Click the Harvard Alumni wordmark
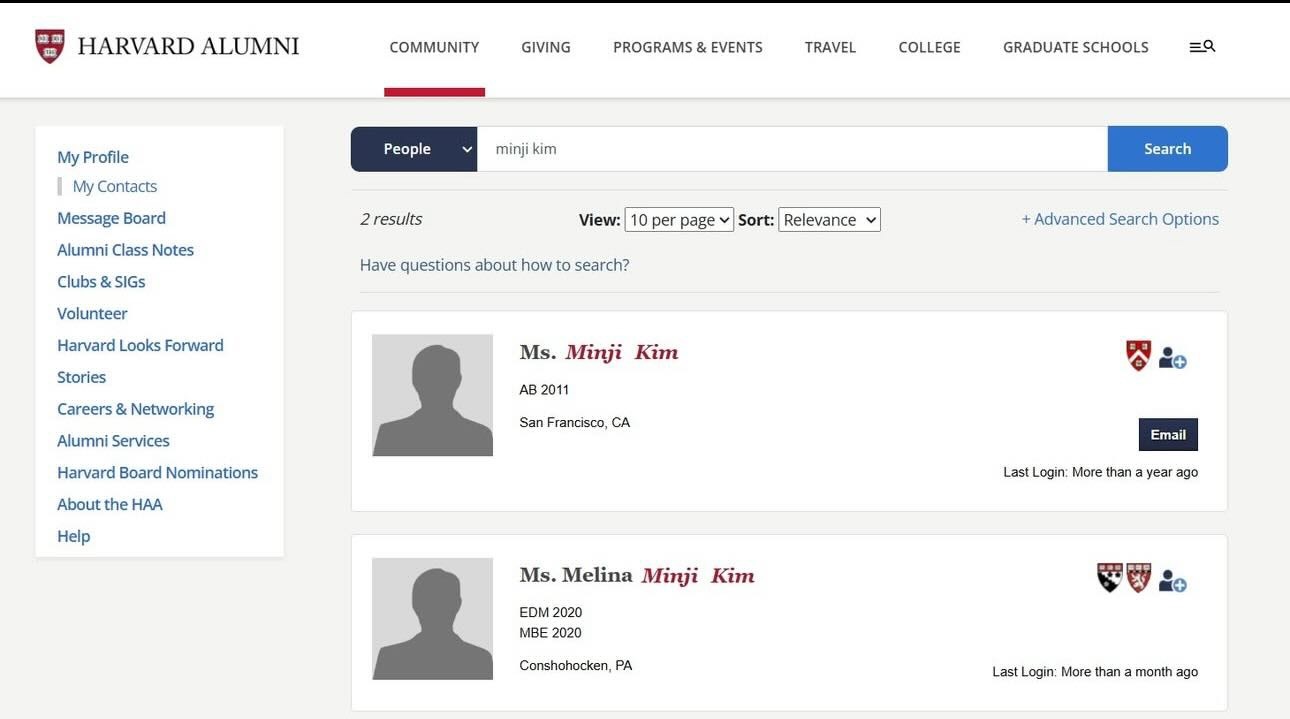Screen dimensions: 1290x719 coord(188,46)
